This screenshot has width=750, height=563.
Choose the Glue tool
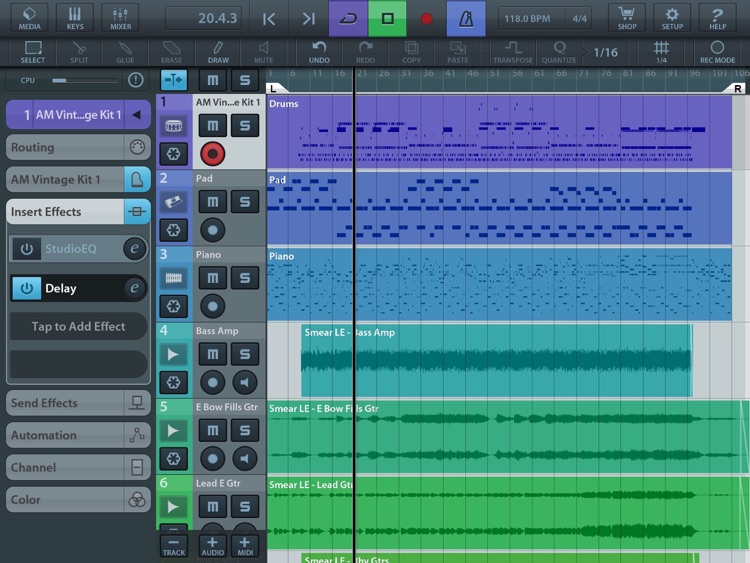tap(125, 52)
